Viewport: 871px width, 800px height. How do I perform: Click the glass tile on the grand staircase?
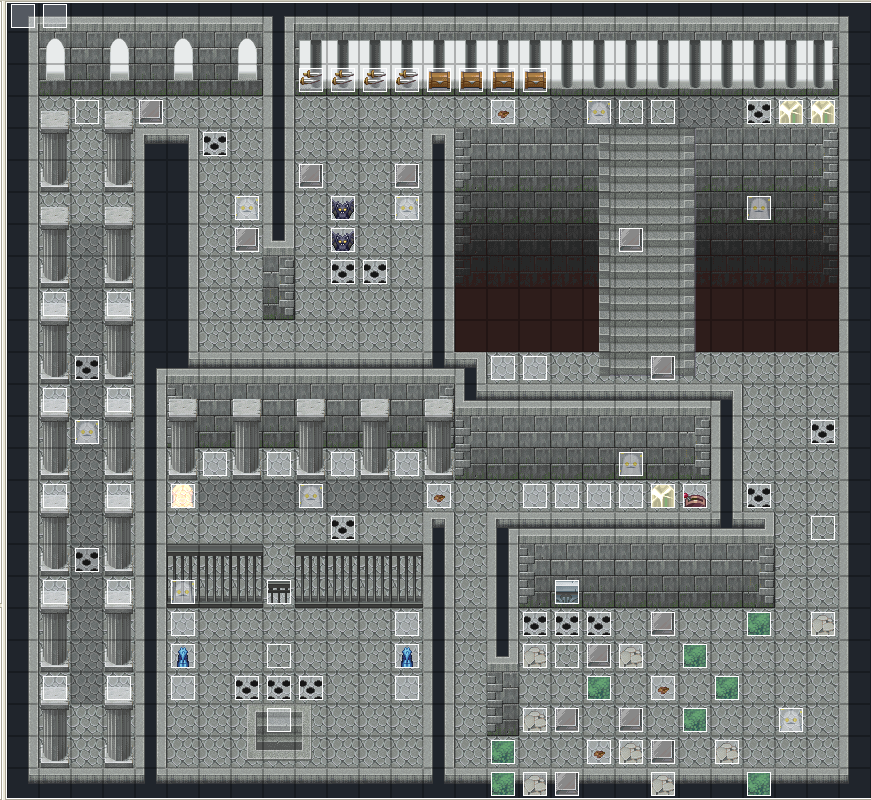tap(631, 240)
